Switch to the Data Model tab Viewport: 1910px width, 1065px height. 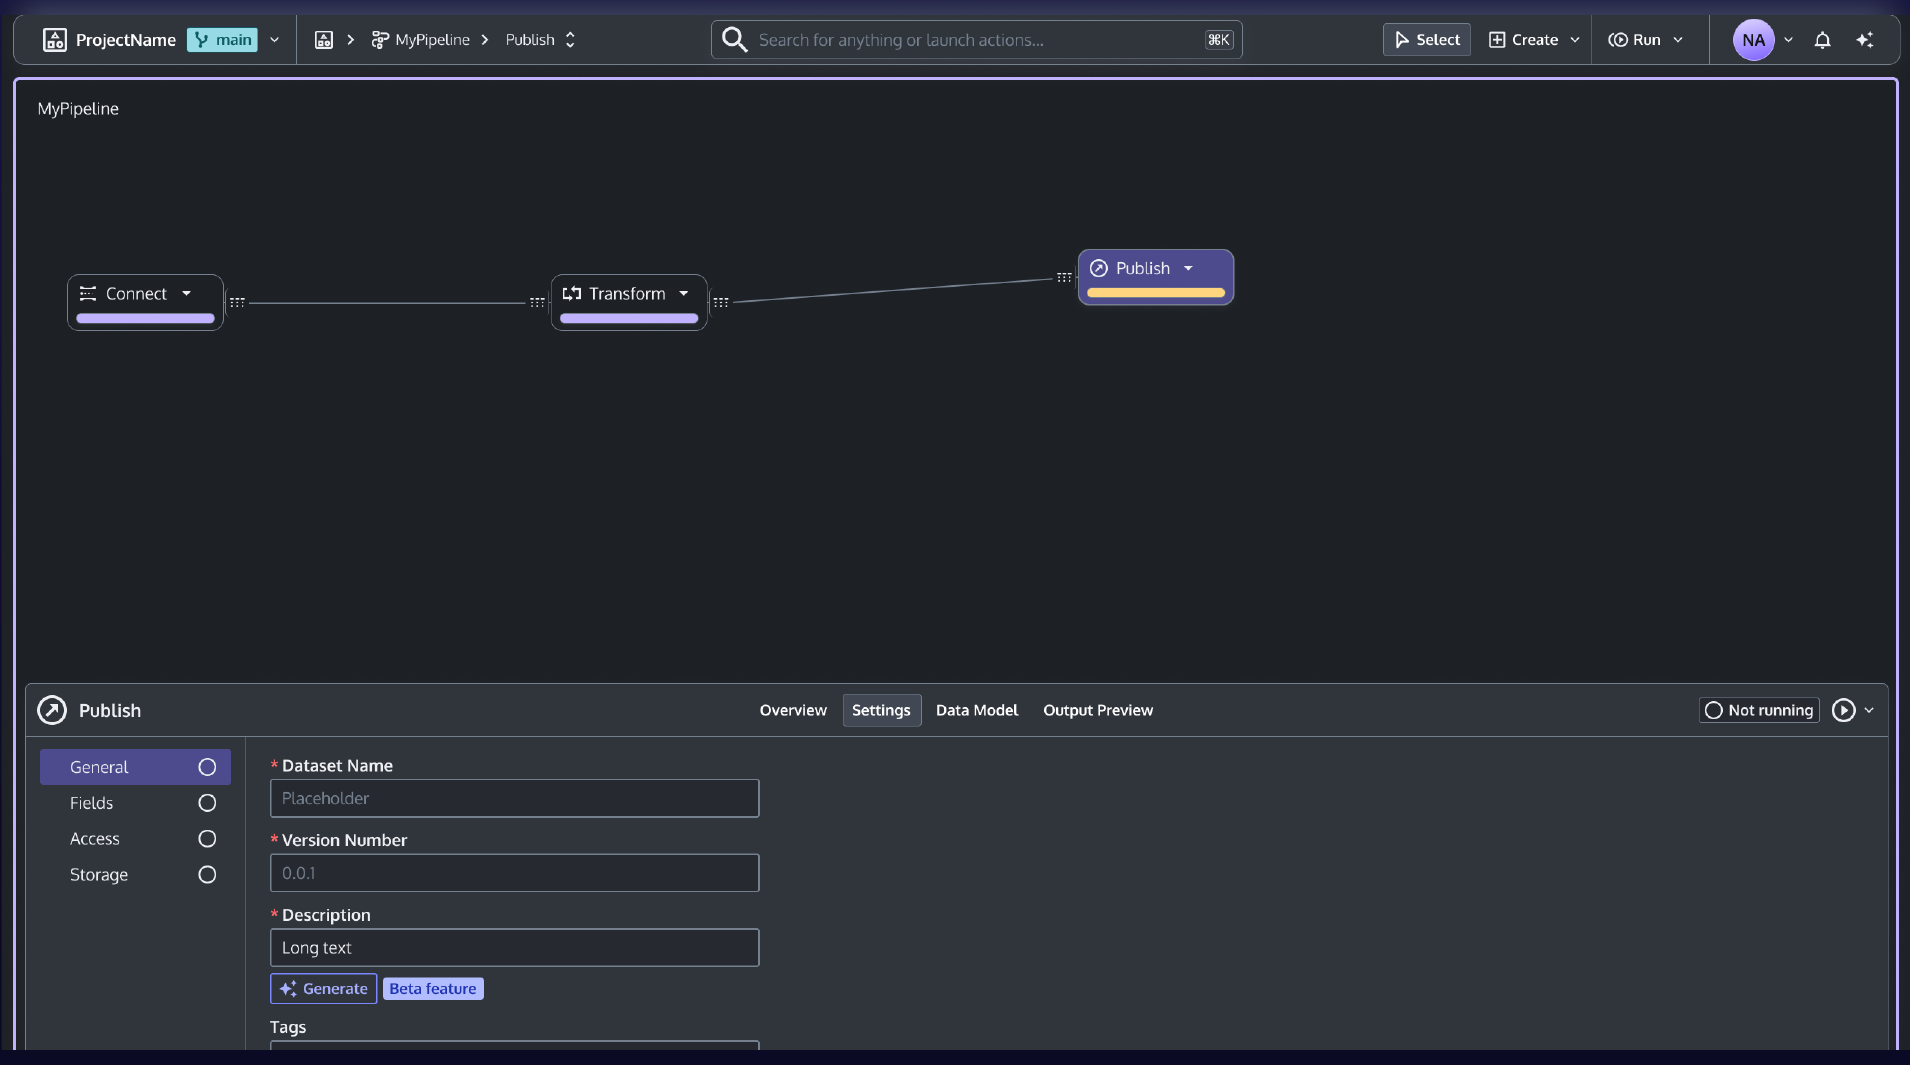point(977,710)
